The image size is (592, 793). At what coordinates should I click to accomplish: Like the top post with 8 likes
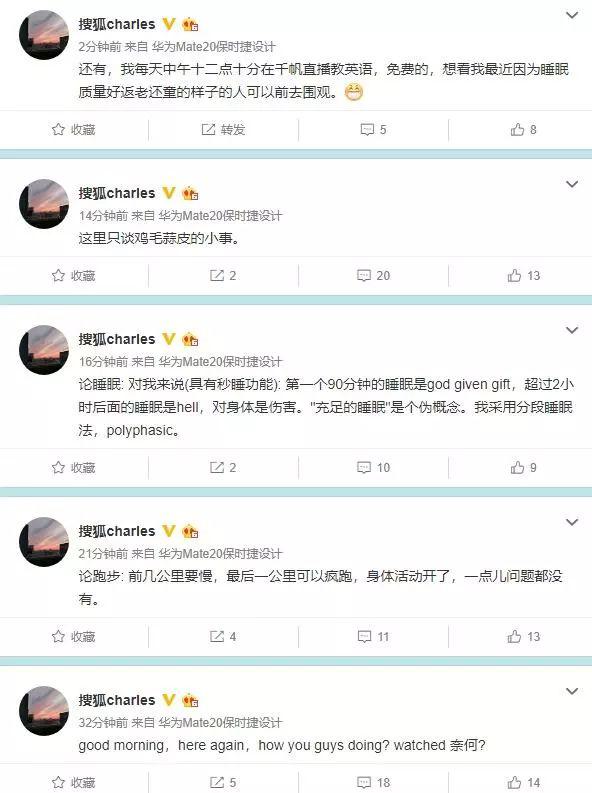coord(523,130)
